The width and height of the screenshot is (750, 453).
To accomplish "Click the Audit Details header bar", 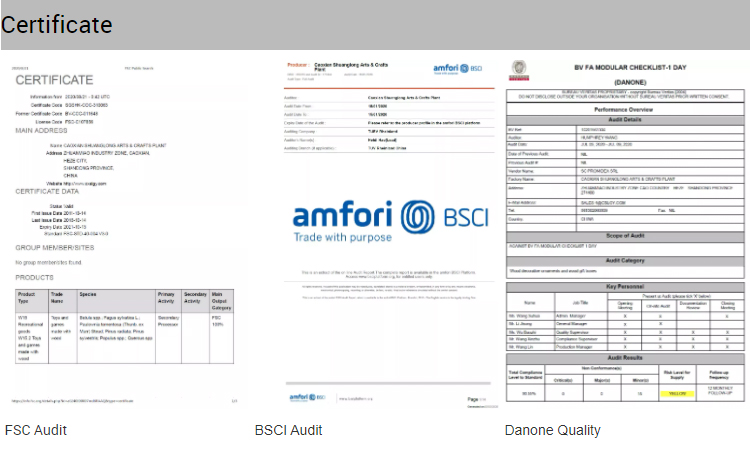I will click(x=625, y=120).
